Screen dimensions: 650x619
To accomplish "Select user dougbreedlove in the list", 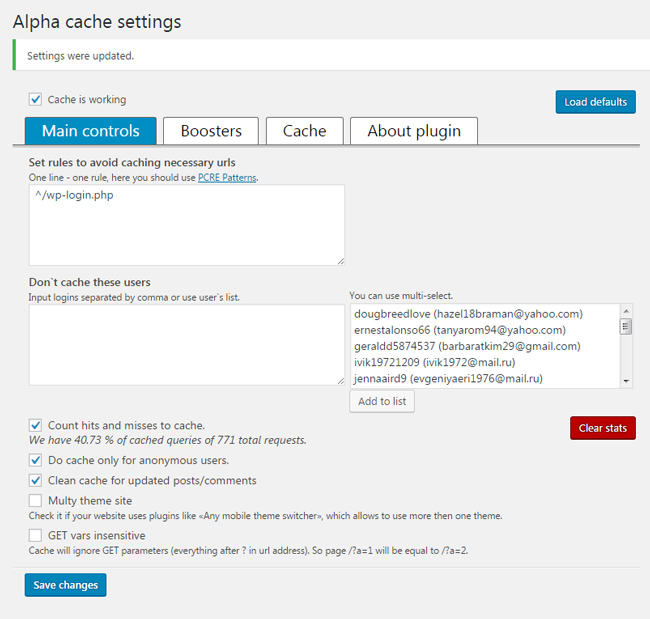I will click(x=468, y=314).
